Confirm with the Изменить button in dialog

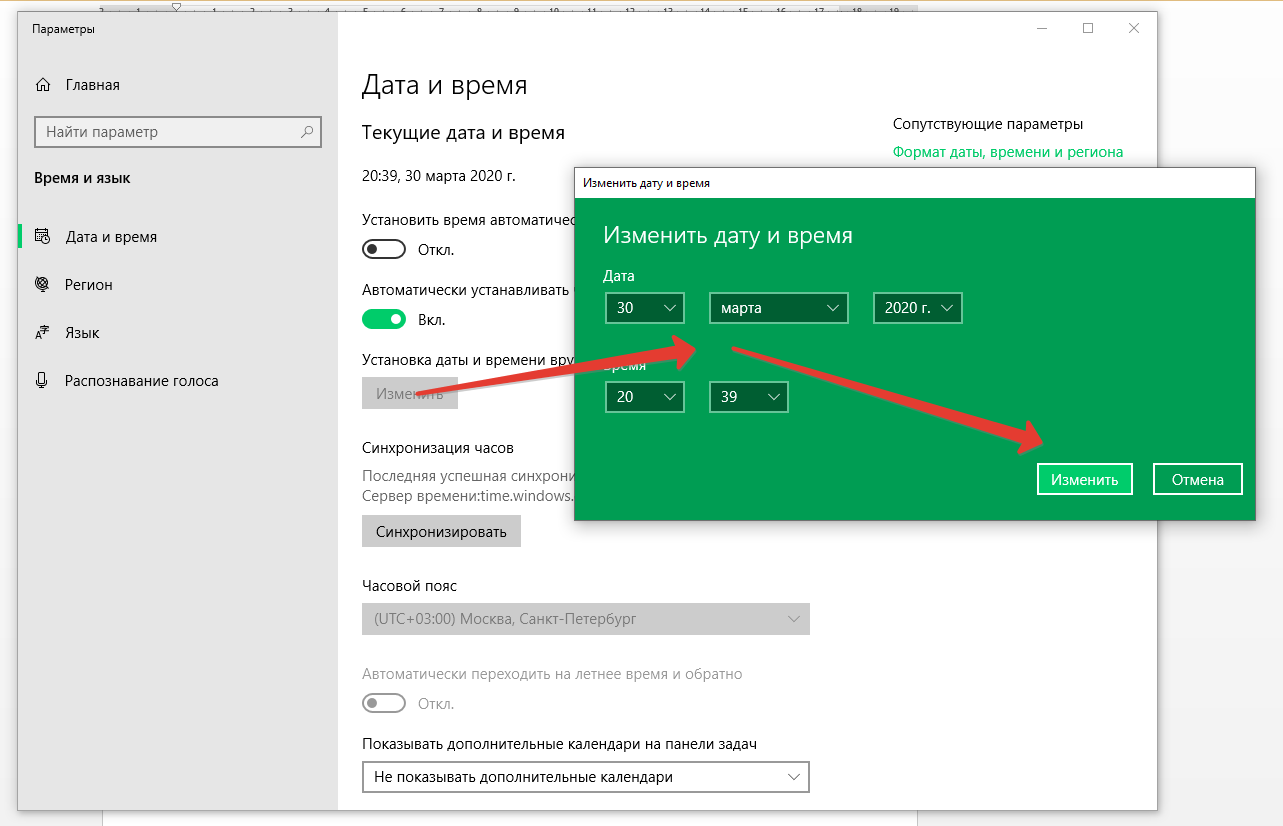(x=1085, y=479)
